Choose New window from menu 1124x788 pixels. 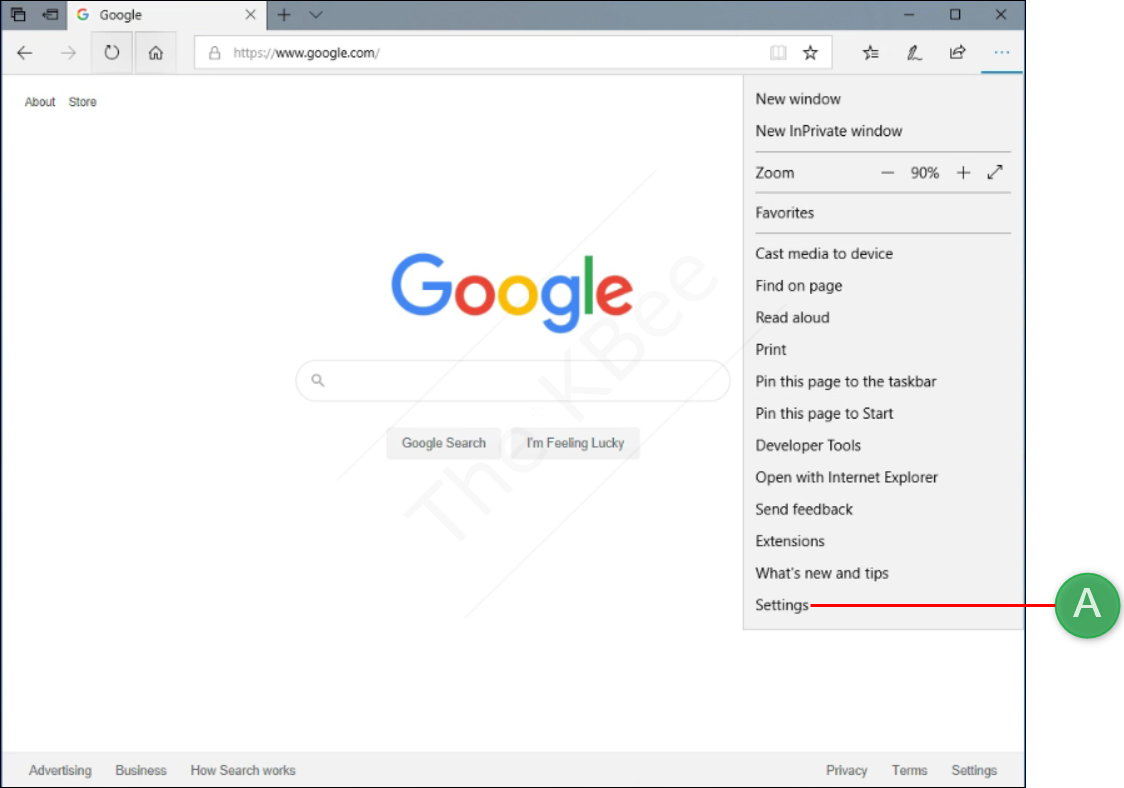coord(798,99)
